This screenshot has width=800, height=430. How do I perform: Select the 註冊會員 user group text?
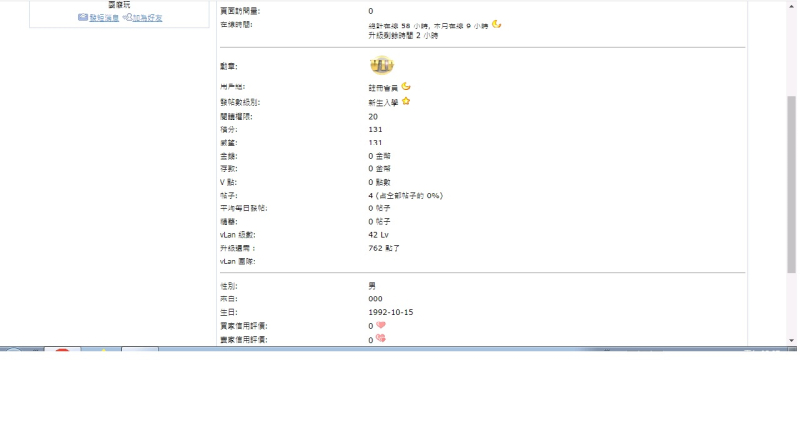tap(383, 88)
